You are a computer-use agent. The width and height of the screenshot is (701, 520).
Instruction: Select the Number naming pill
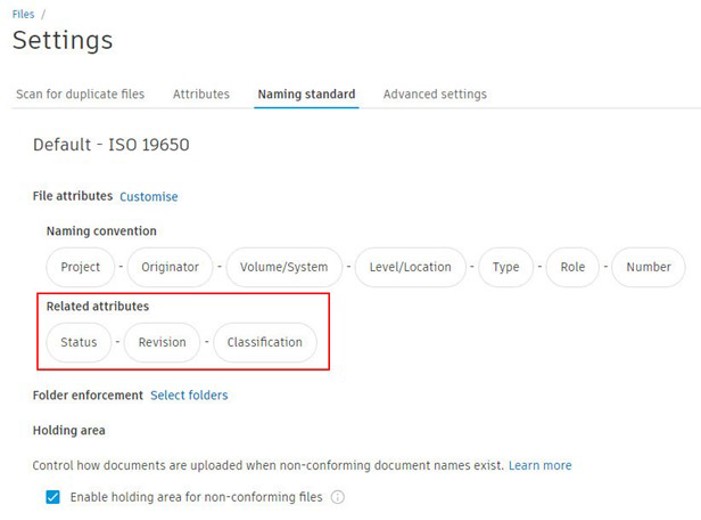[x=648, y=267]
